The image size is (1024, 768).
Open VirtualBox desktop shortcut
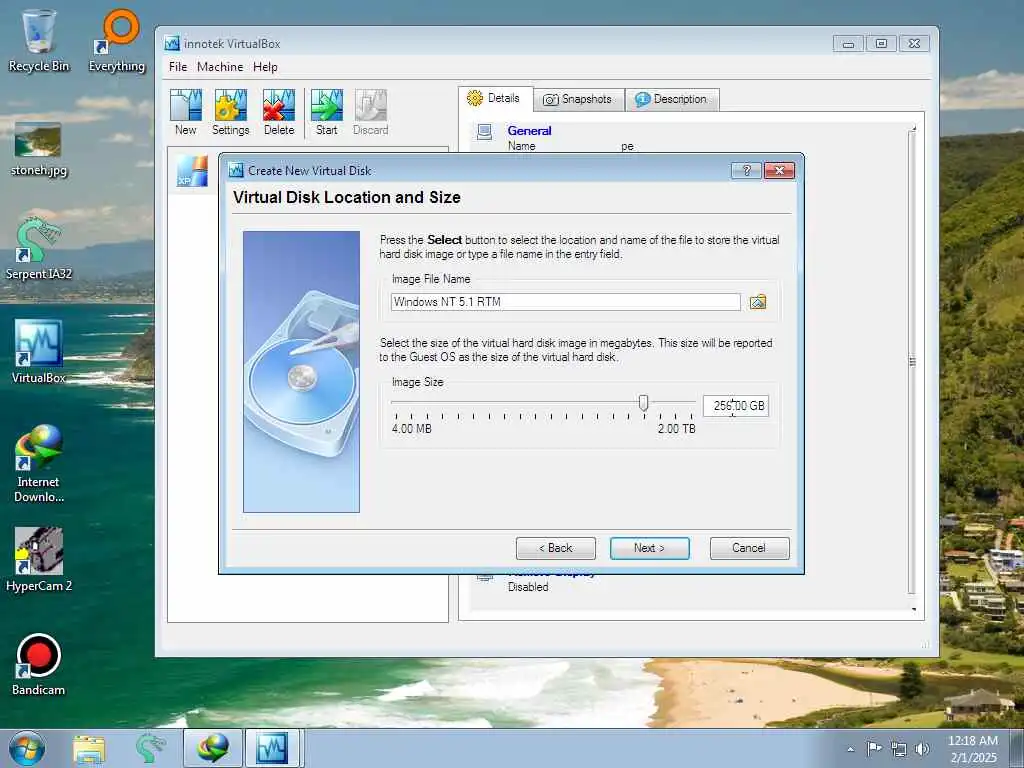tap(39, 352)
